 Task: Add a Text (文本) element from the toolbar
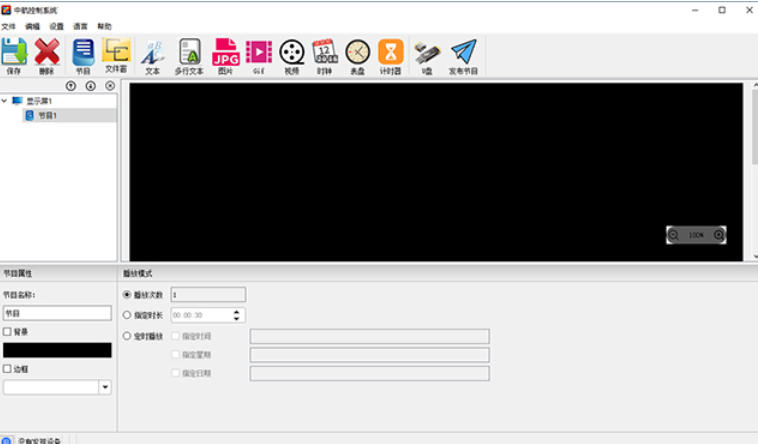(x=152, y=55)
